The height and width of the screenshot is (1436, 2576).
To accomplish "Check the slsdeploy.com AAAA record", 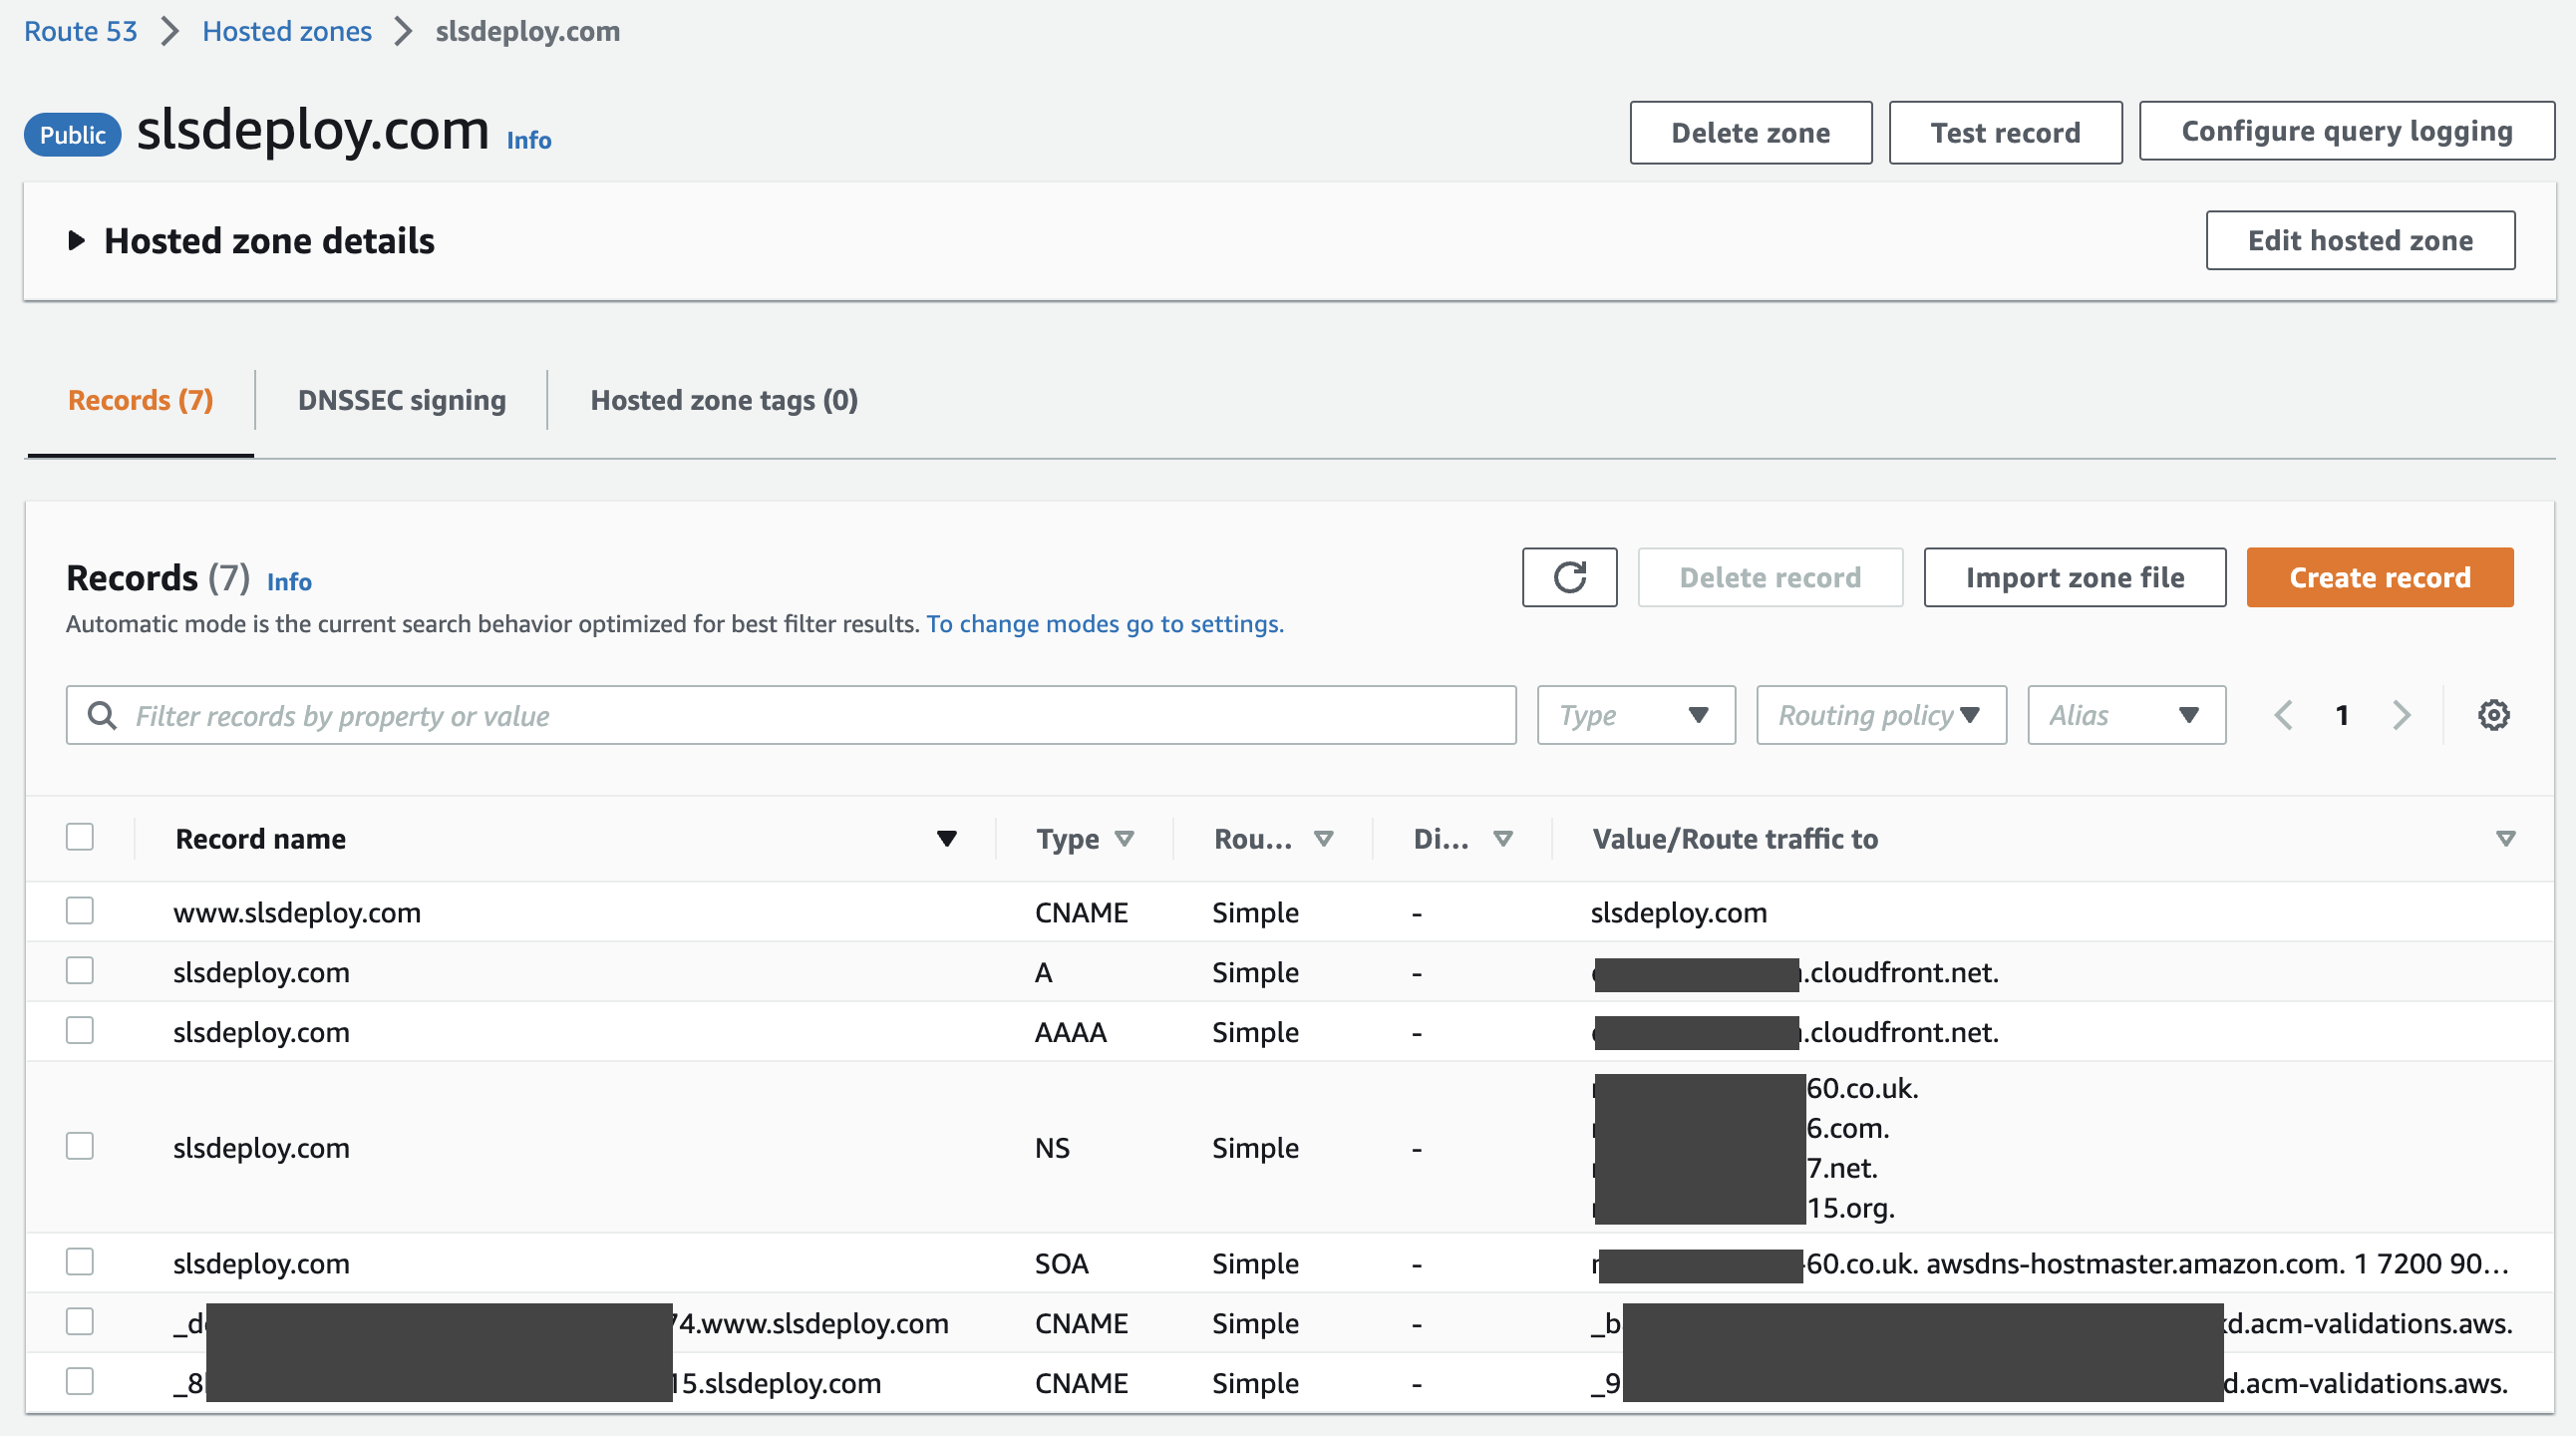I will point(80,1030).
